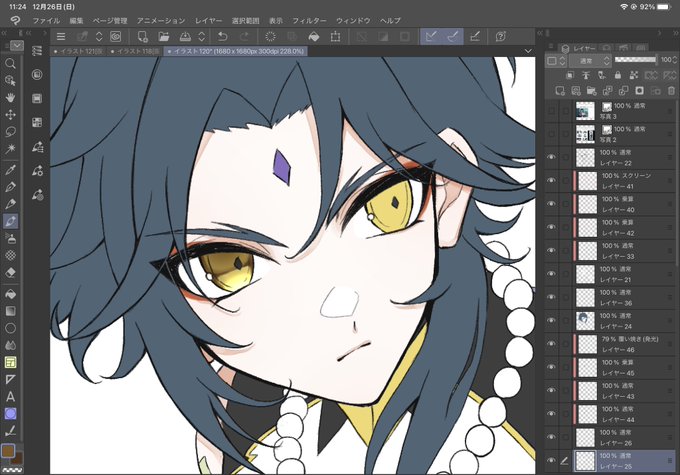The height and width of the screenshot is (475, 680).
Task: Hide layer レイヤー 22
Action: (x=551, y=157)
